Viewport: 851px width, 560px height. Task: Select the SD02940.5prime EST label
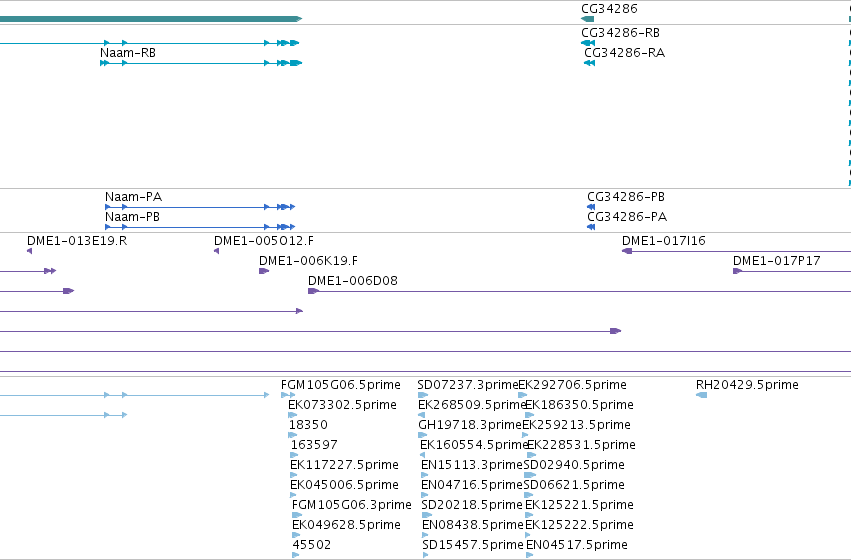point(574,465)
